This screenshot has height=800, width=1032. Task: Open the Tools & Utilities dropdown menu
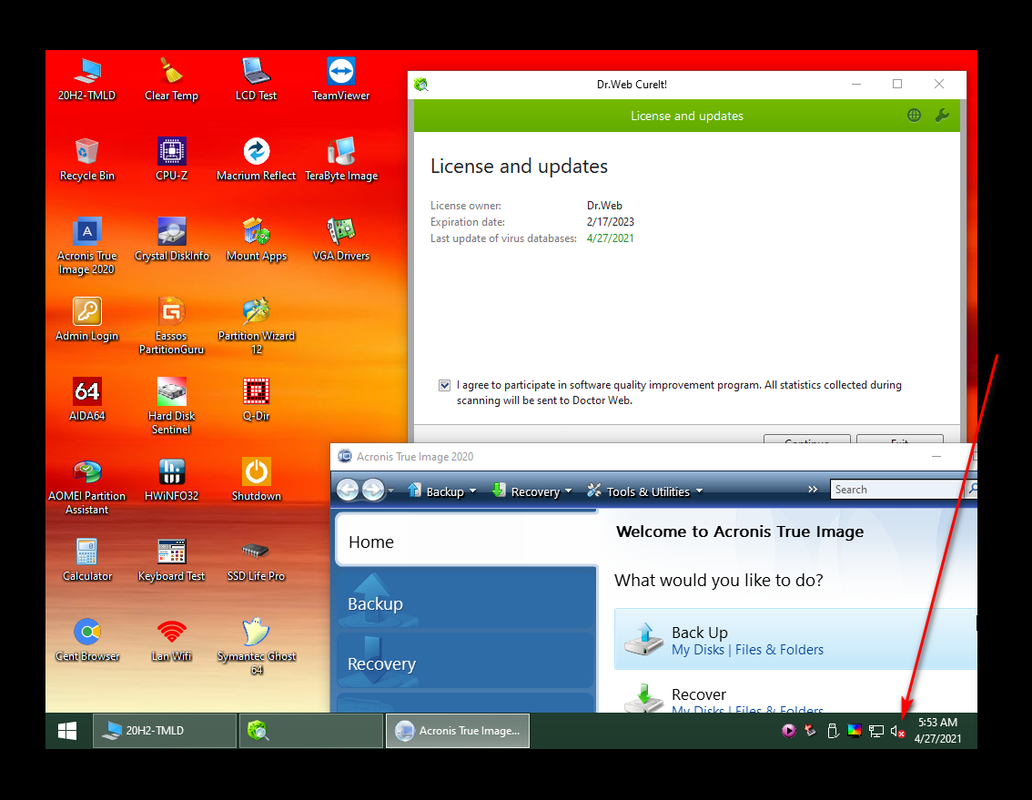tap(645, 491)
